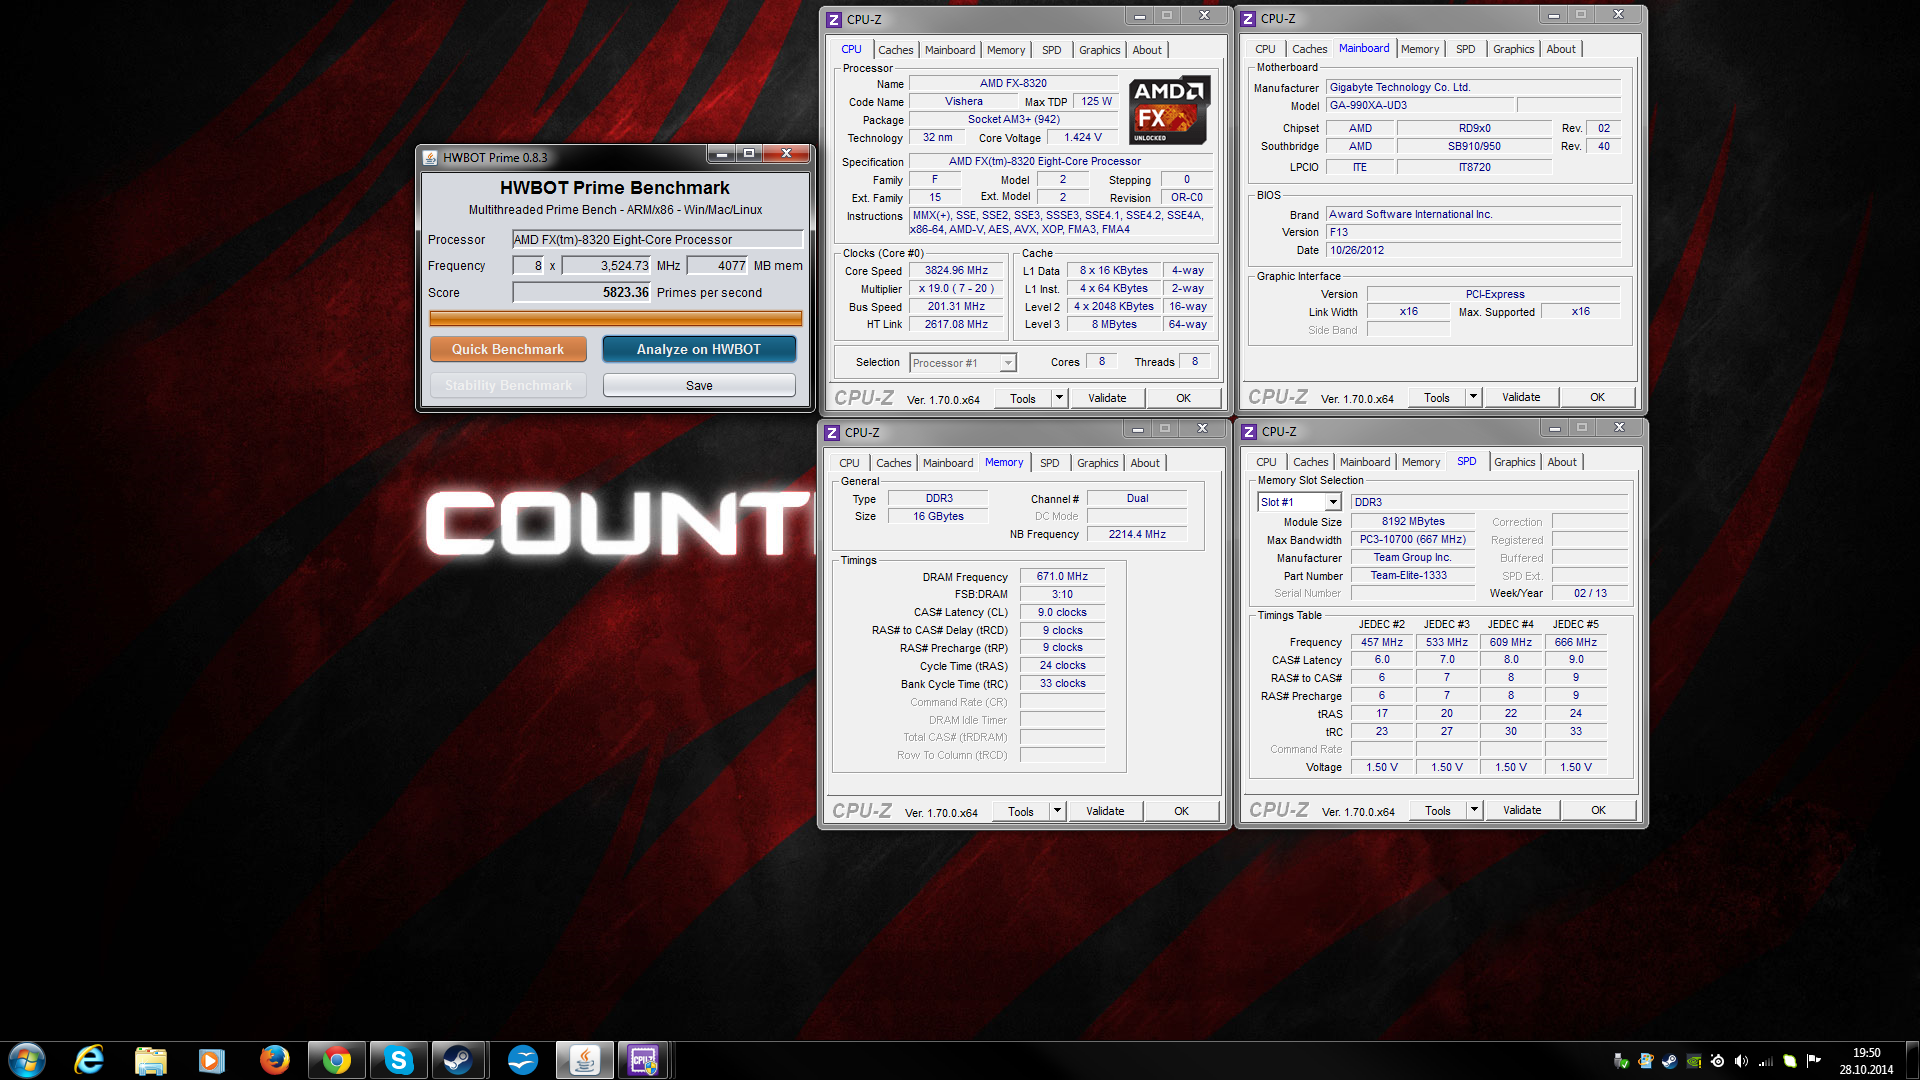The height and width of the screenshot is (1080, 1920).
Task: Open the Windows Start menu orb
Action: pos(27,1060)
